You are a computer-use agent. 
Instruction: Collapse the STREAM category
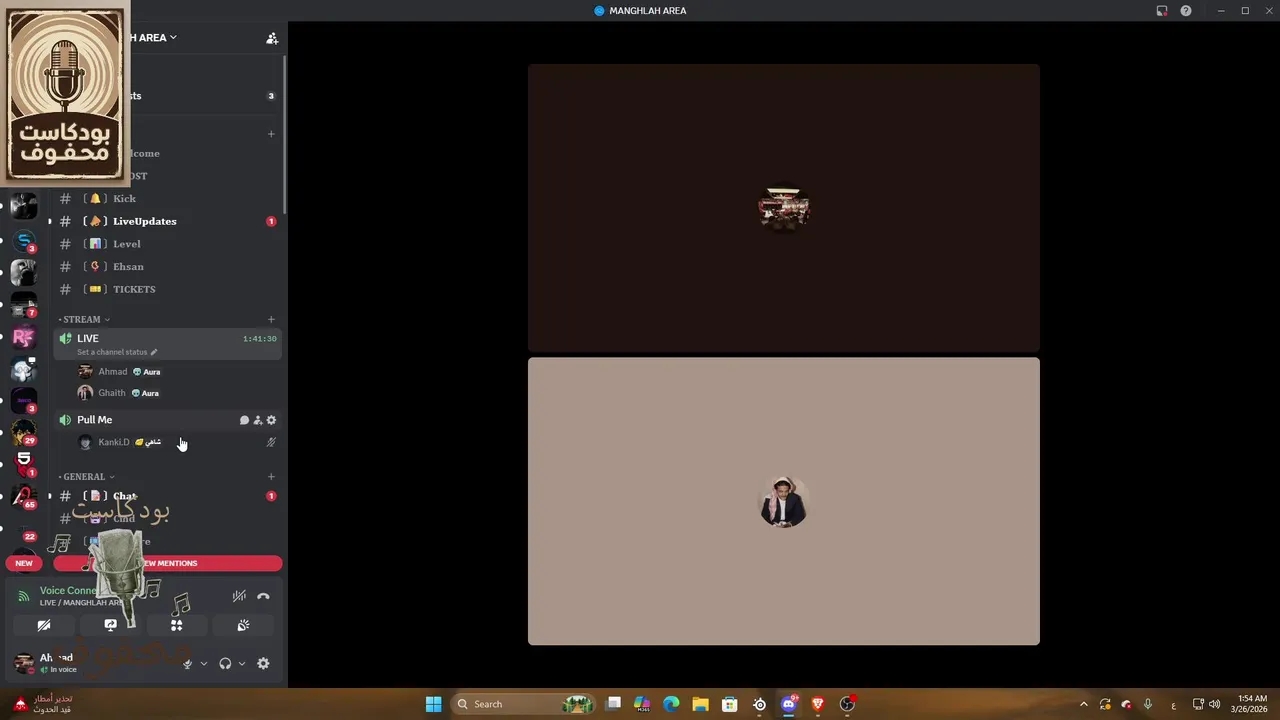tap(84, 320)
